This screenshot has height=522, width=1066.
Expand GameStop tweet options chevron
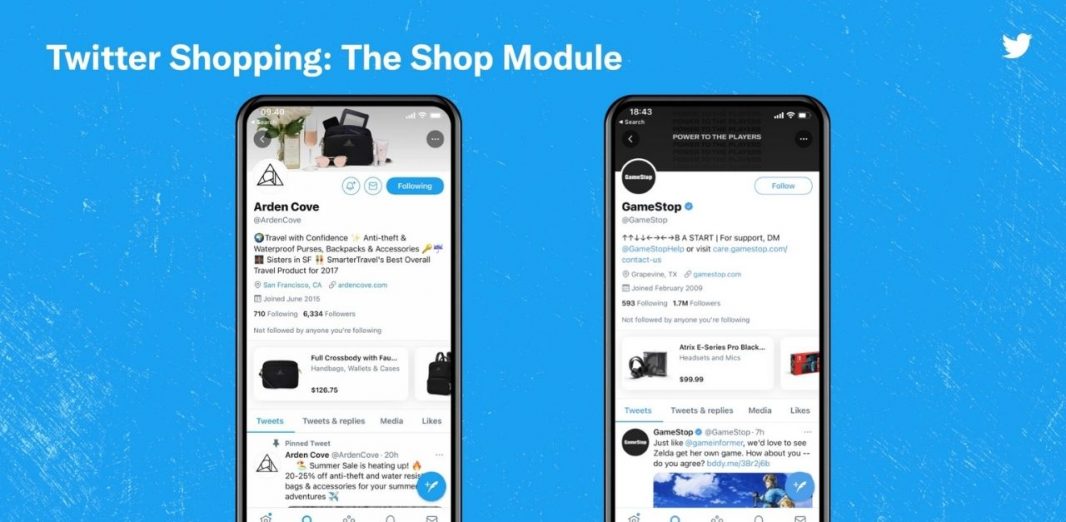pos(807,432)
